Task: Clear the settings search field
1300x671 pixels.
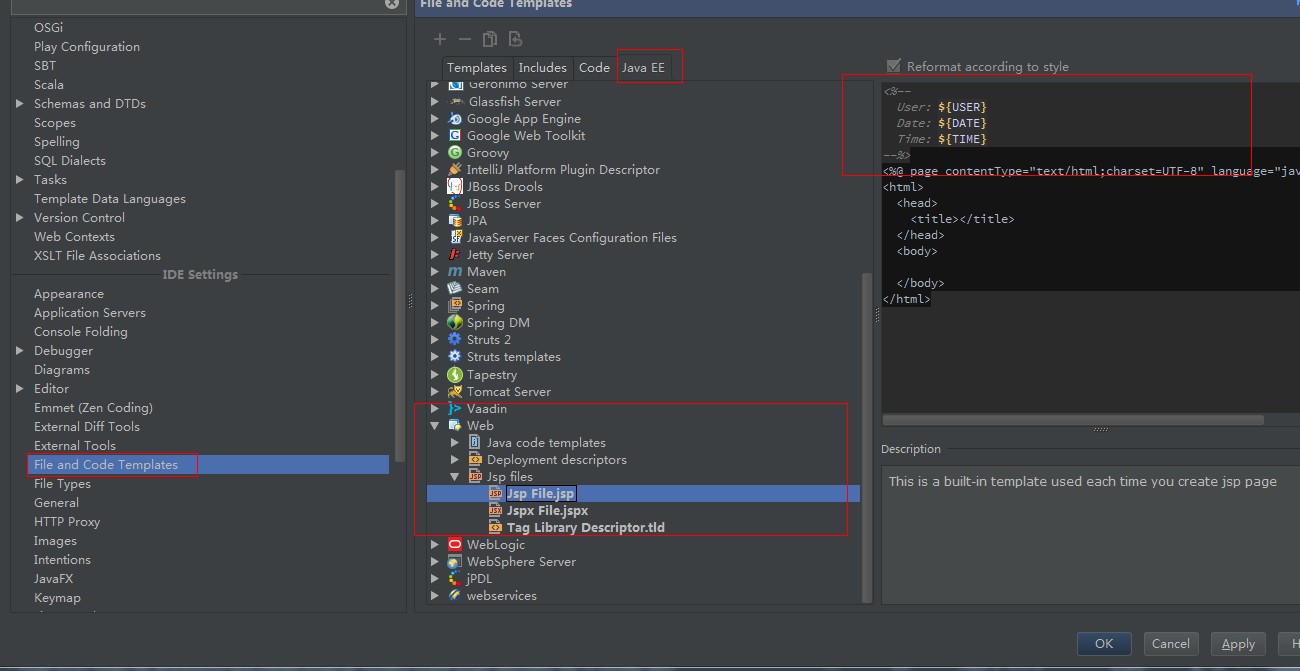Action: [x=392, y=4]
